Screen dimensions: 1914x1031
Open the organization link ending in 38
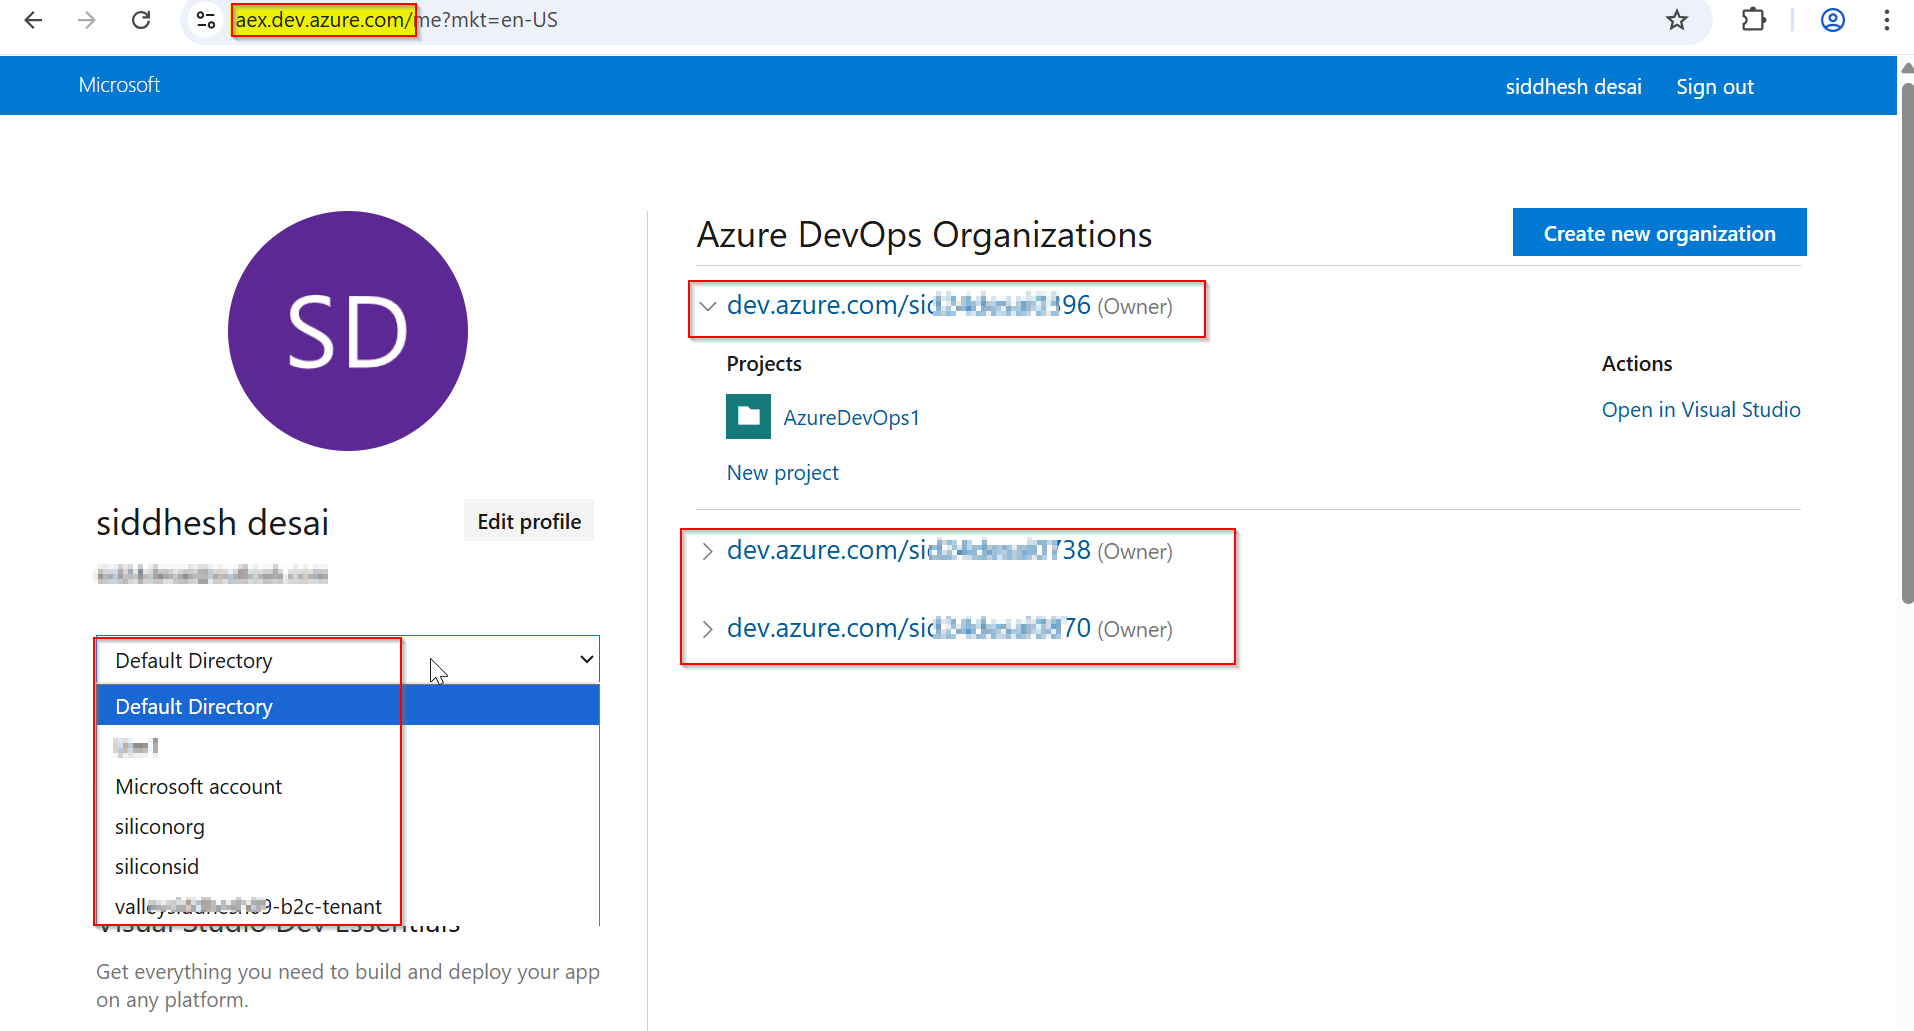(x=908, y=550)
